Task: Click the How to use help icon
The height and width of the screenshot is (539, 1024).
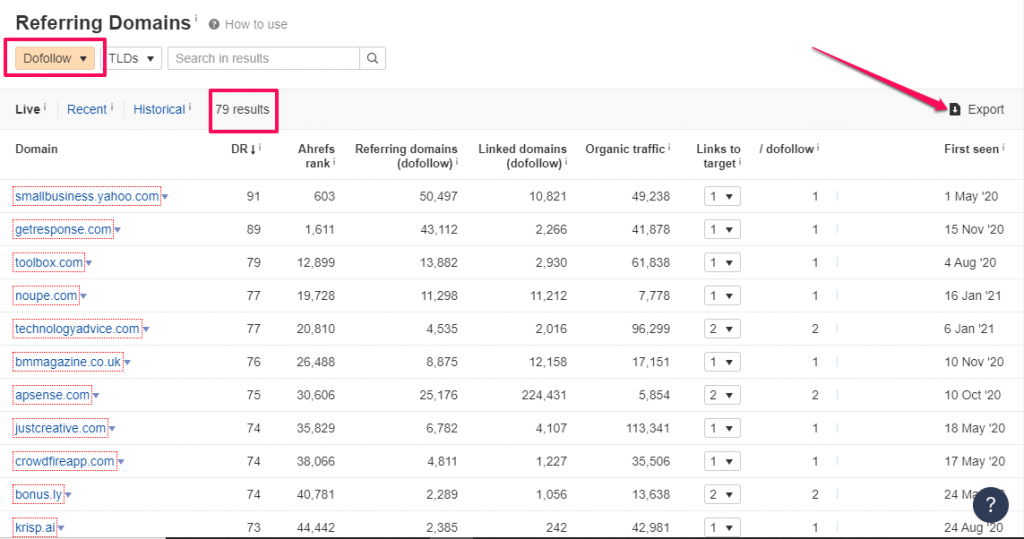Action: [x=214, y=24]
